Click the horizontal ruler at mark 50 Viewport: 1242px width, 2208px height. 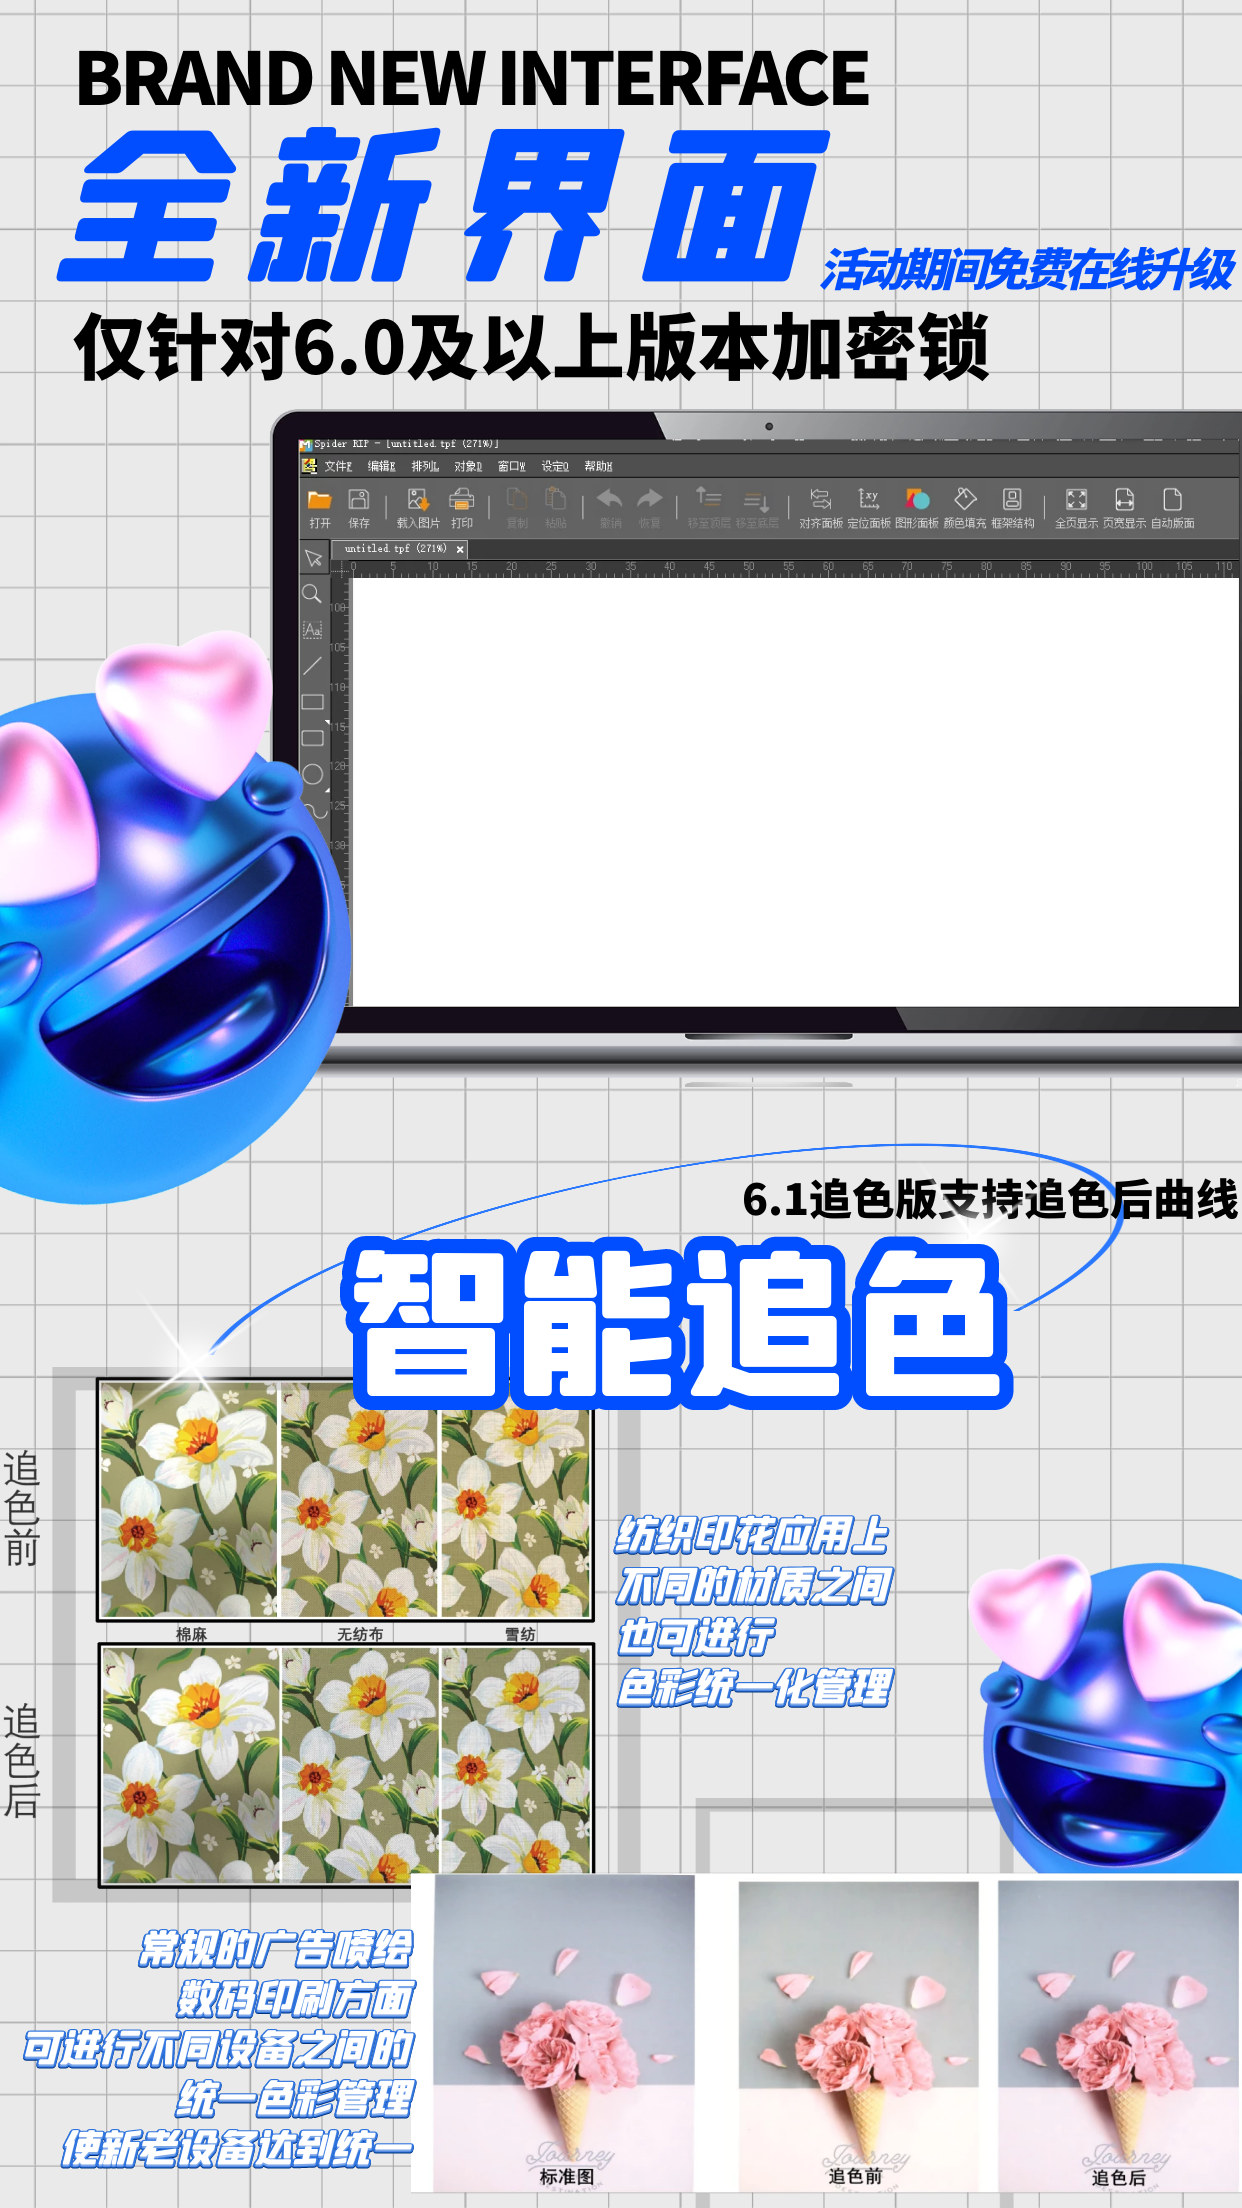(x=749, y=568)
